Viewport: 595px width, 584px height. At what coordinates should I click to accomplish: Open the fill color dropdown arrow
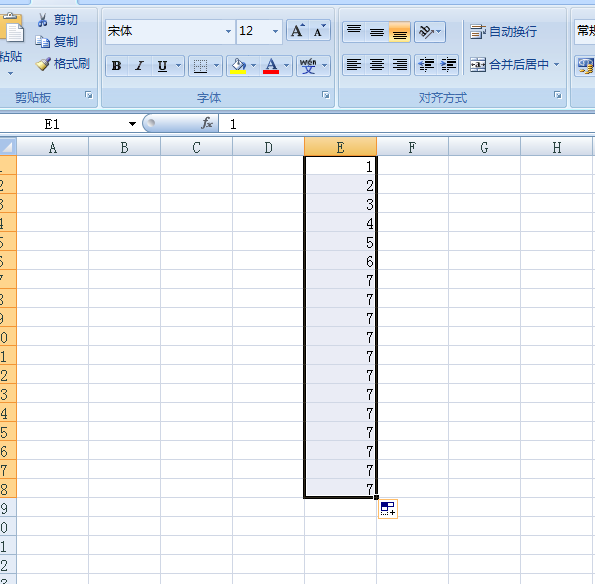pos(253,66)
